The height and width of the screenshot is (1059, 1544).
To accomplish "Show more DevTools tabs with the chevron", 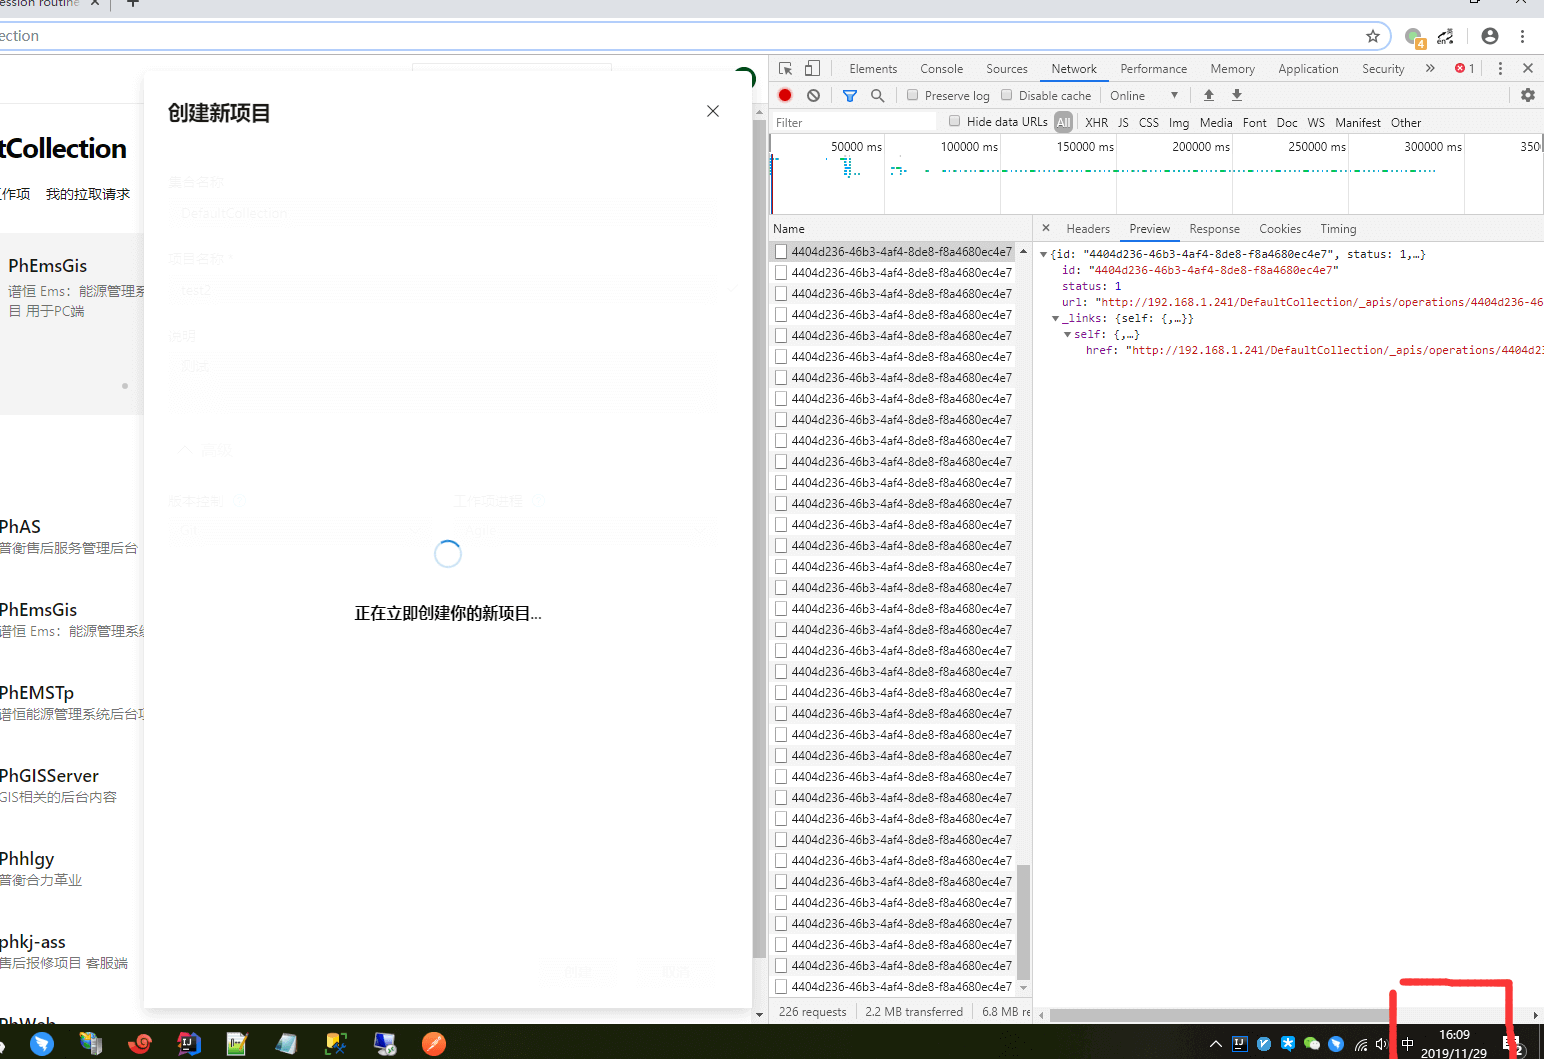I will [1430, 68].
